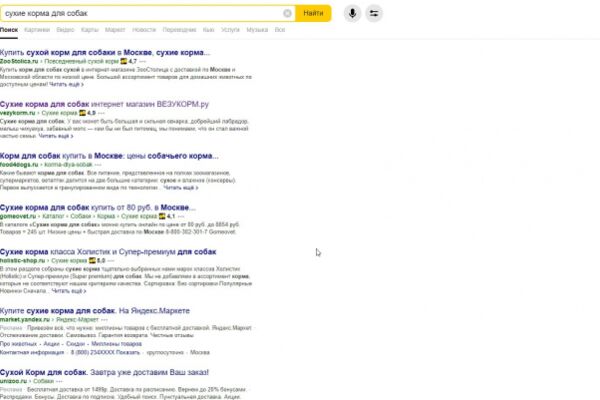Open result 'Сухие корма класса Холистик и Супер-премиум'
Viewport: 600px width, 400px height.
108,252
